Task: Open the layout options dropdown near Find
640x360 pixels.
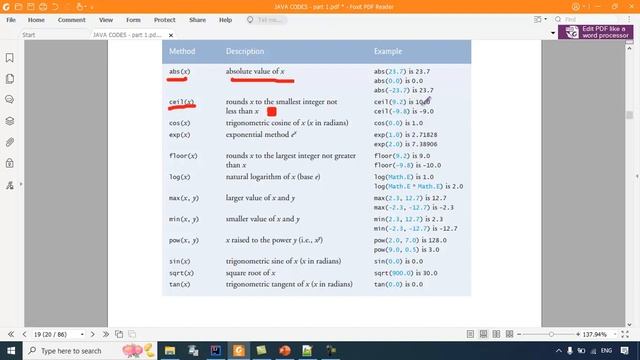Action: [x=540, y=19]
